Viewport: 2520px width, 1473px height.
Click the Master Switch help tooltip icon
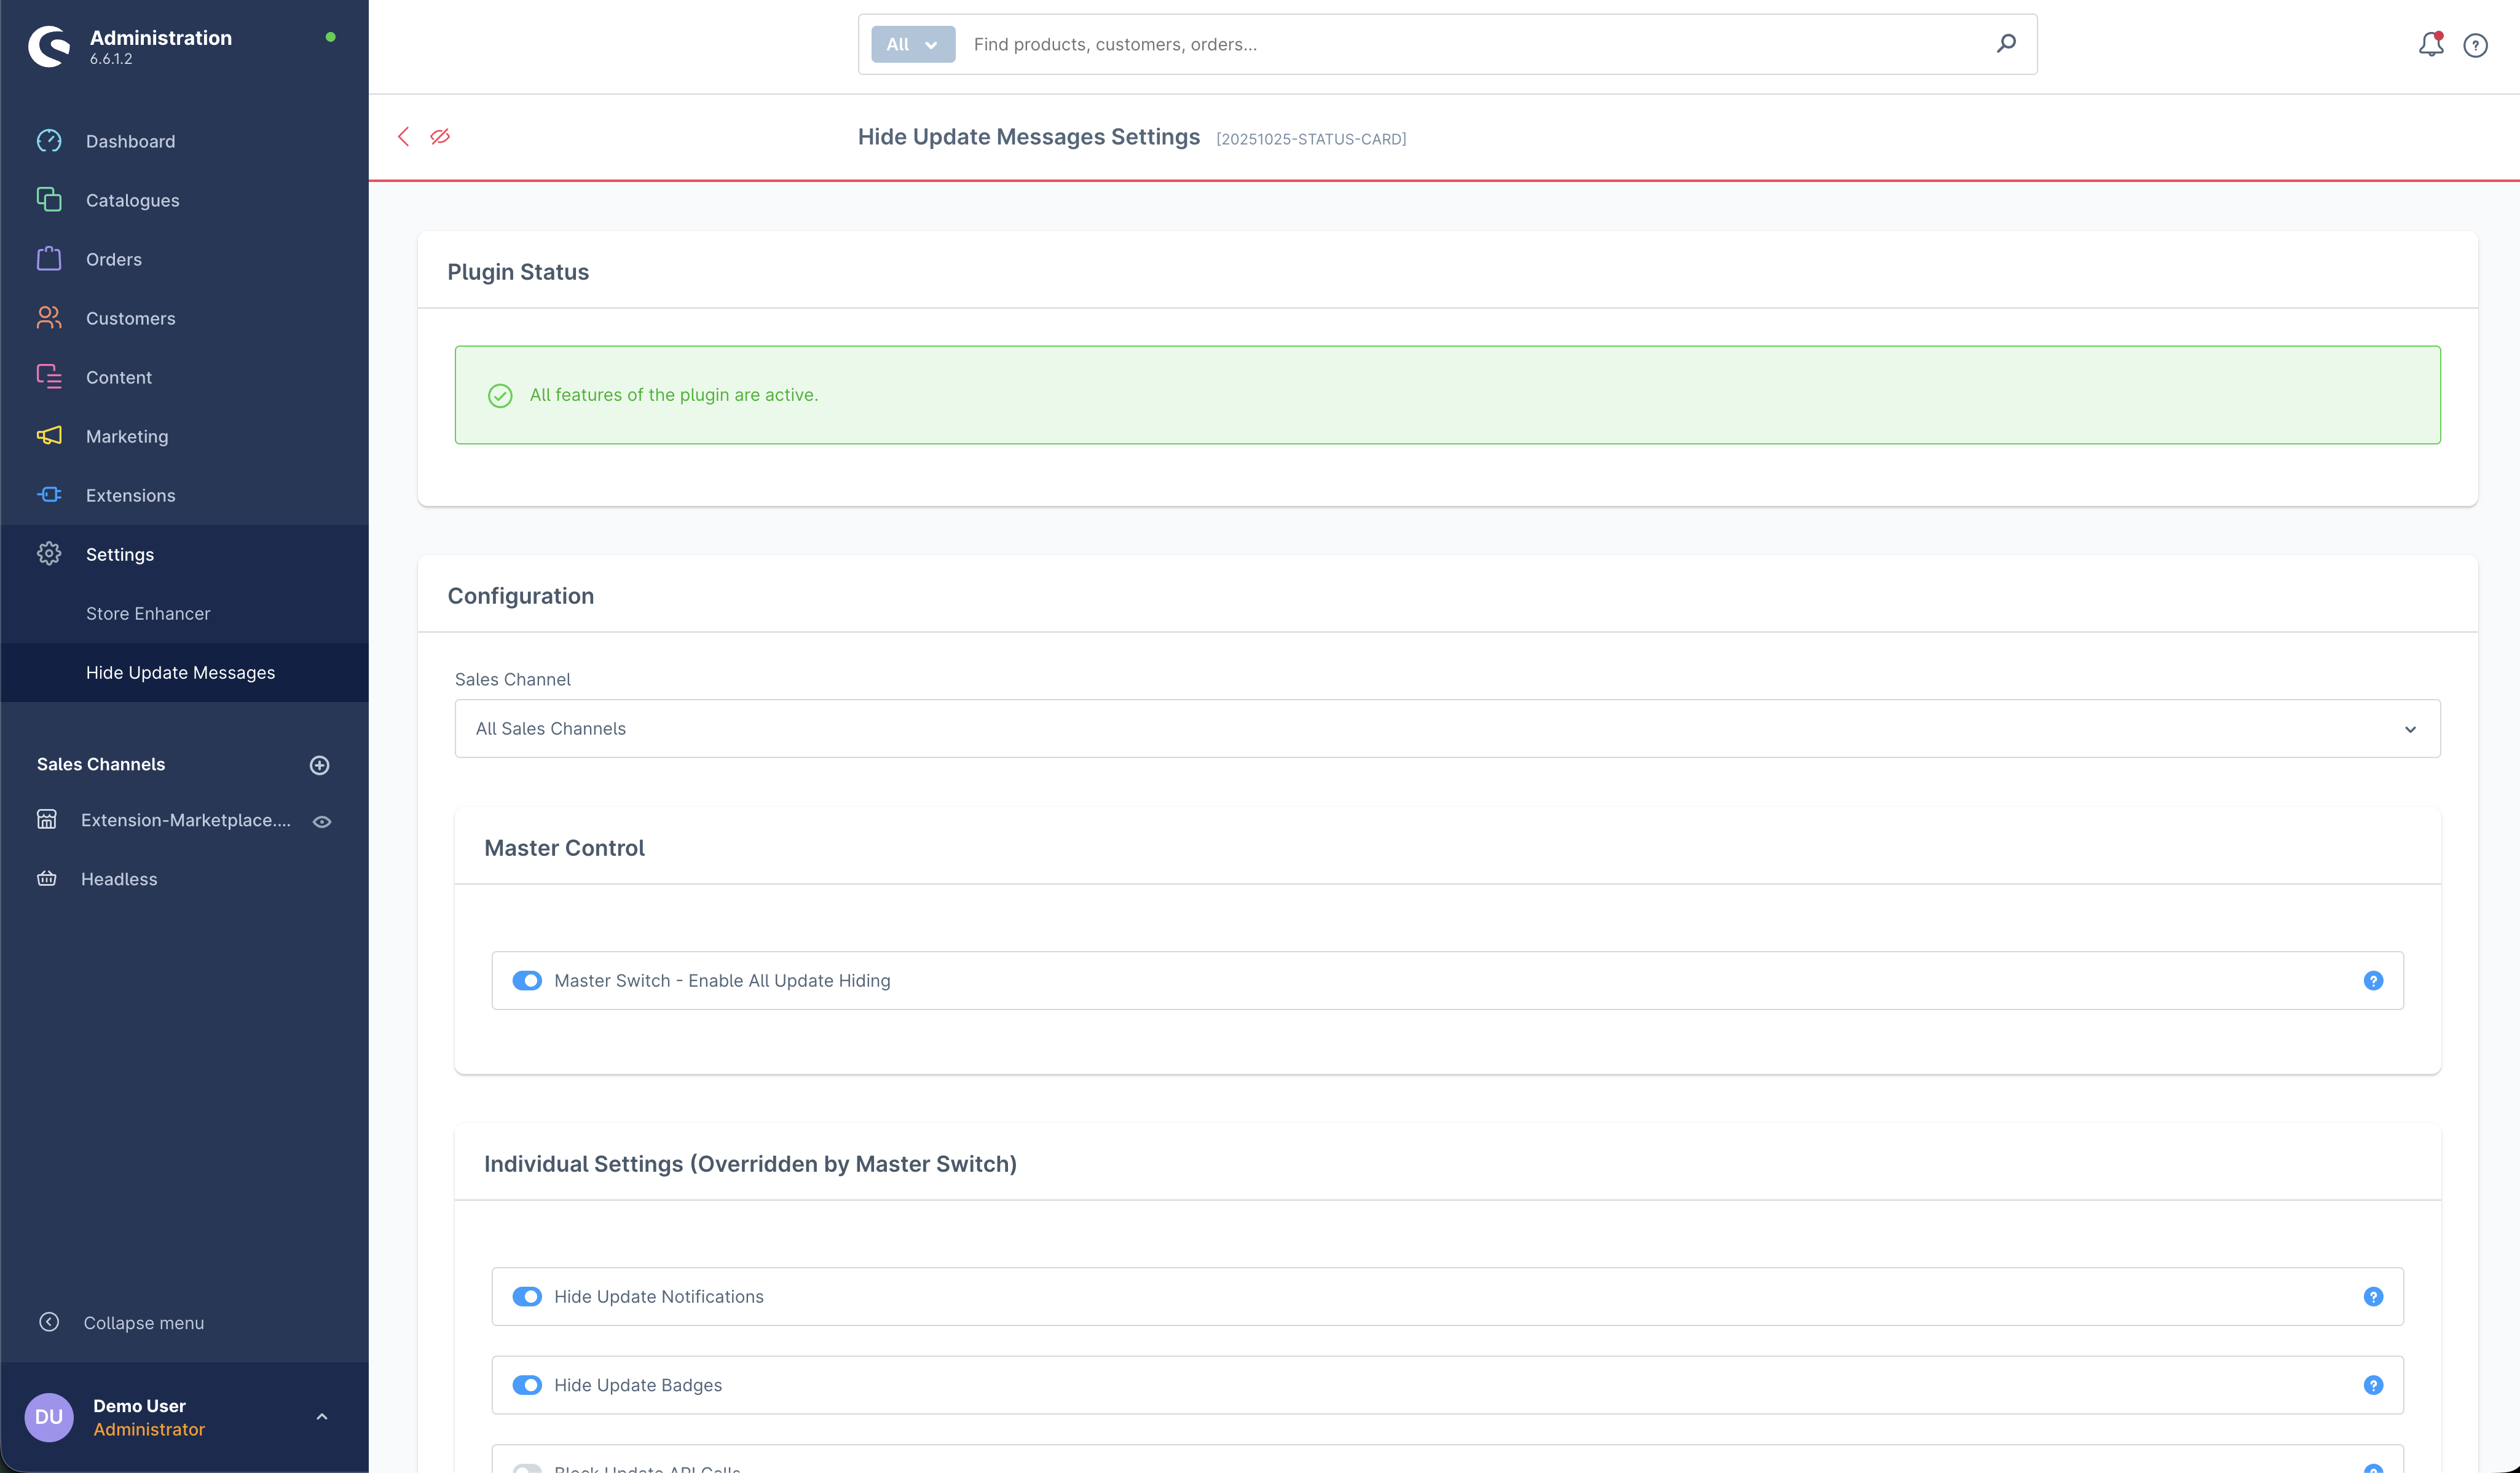2373,981
